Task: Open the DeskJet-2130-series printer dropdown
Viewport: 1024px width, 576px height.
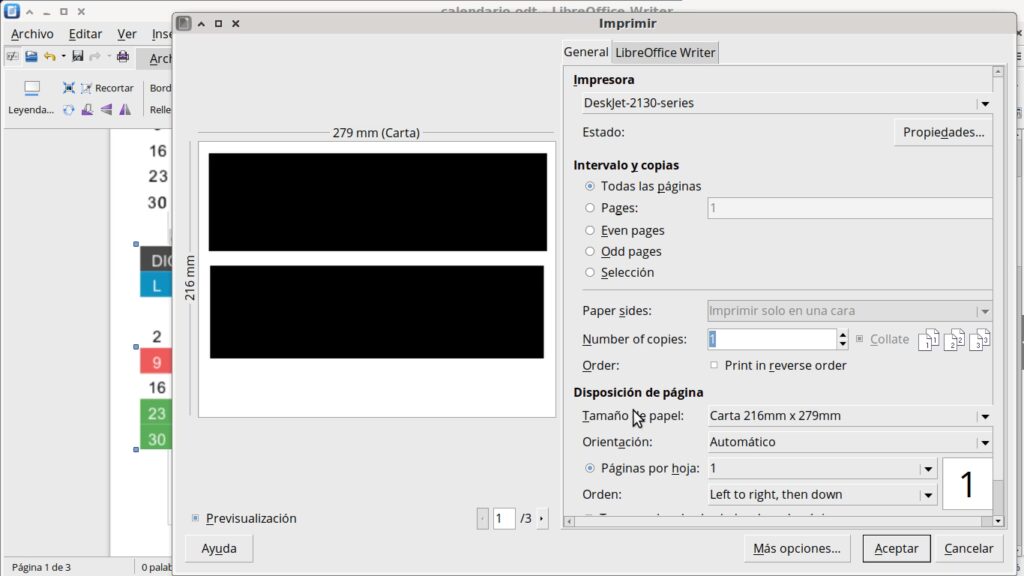Action: coord(984,103)
